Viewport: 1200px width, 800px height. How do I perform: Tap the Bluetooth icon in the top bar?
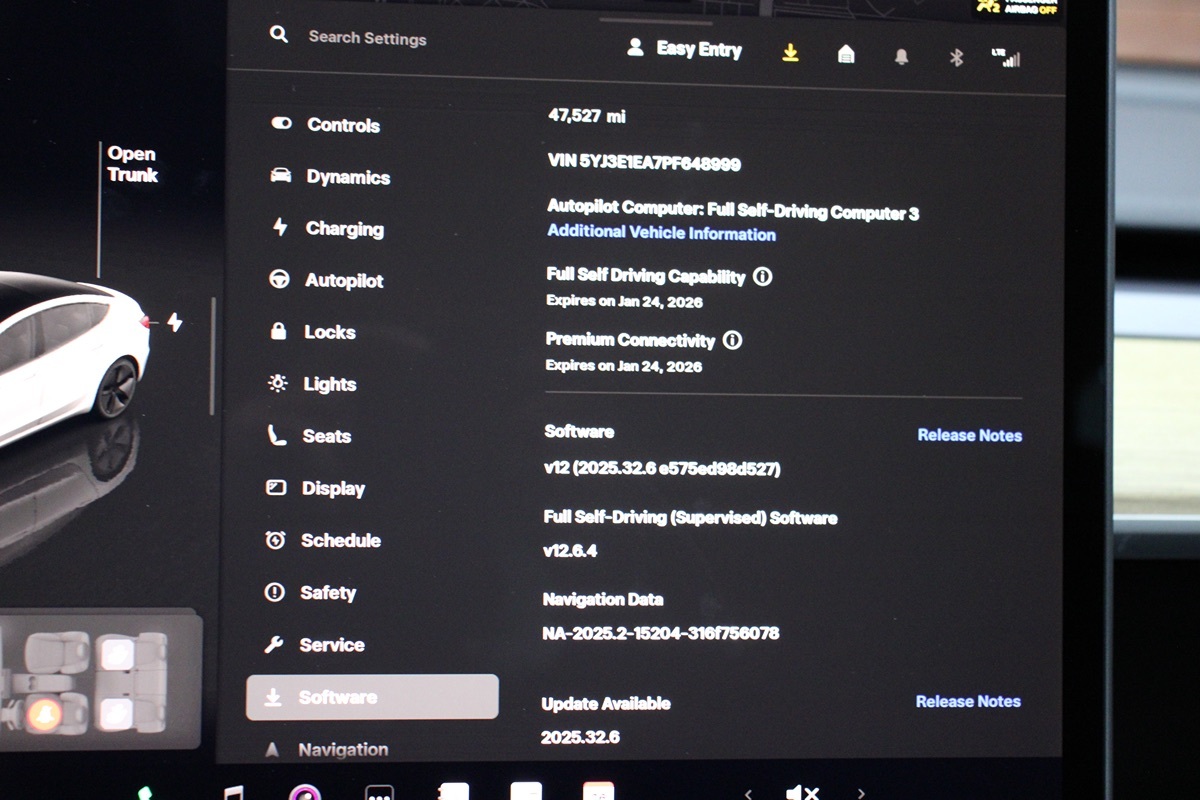pos(956,57)
